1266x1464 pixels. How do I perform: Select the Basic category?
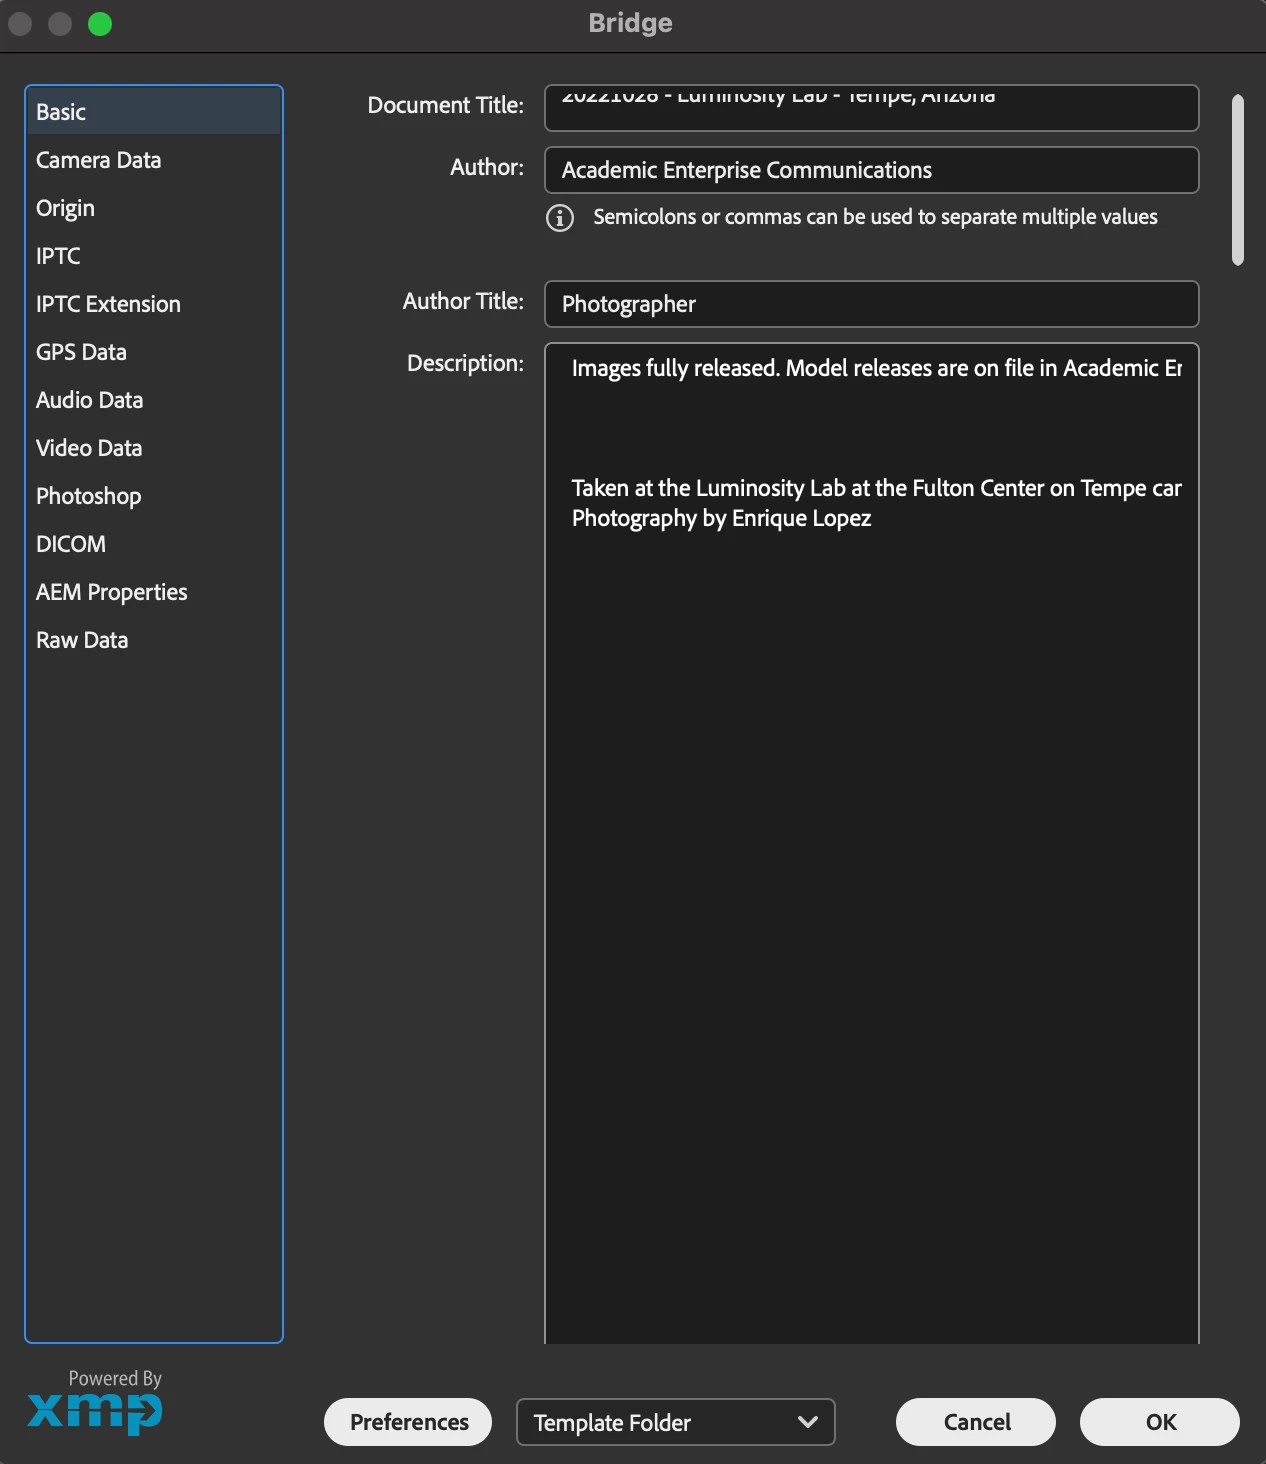(x=154, y=111)
